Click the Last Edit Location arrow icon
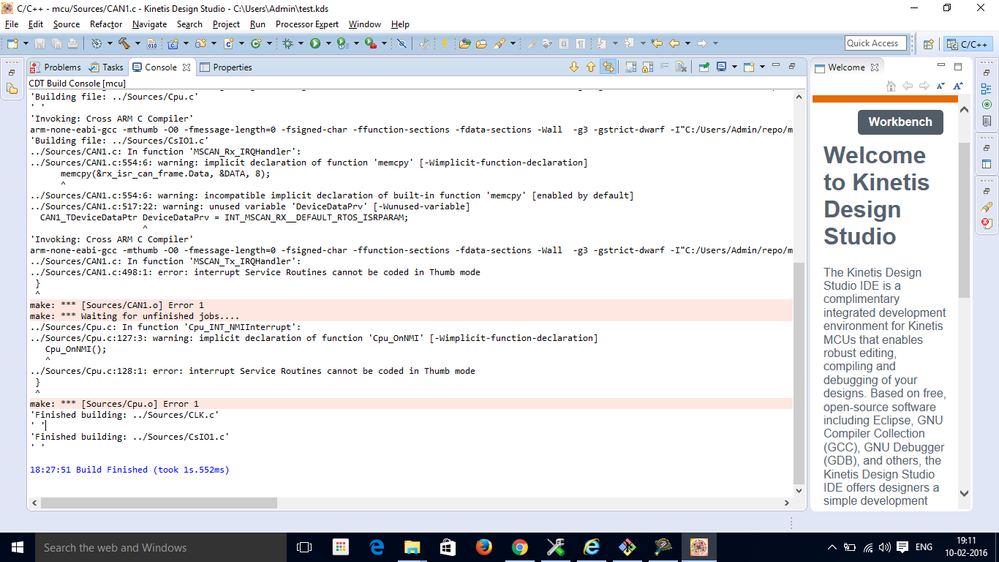This screenshot has height=562, width=999. point(656,43)
